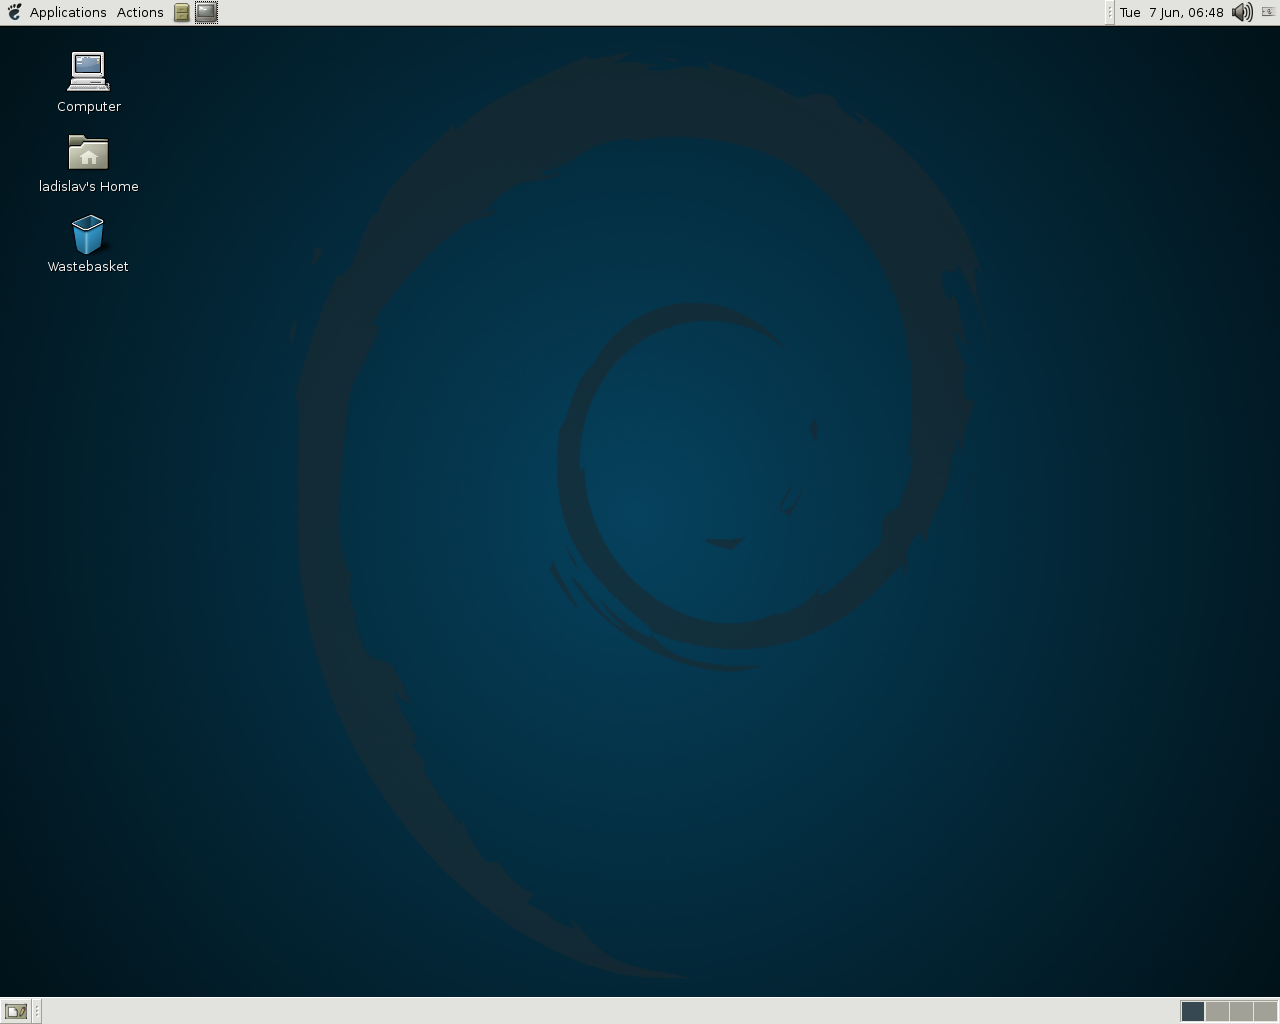This screenshot has height=1024, width=1280.
Task: Launch the file cabinet file browser icon
Action: coord(182,12)
